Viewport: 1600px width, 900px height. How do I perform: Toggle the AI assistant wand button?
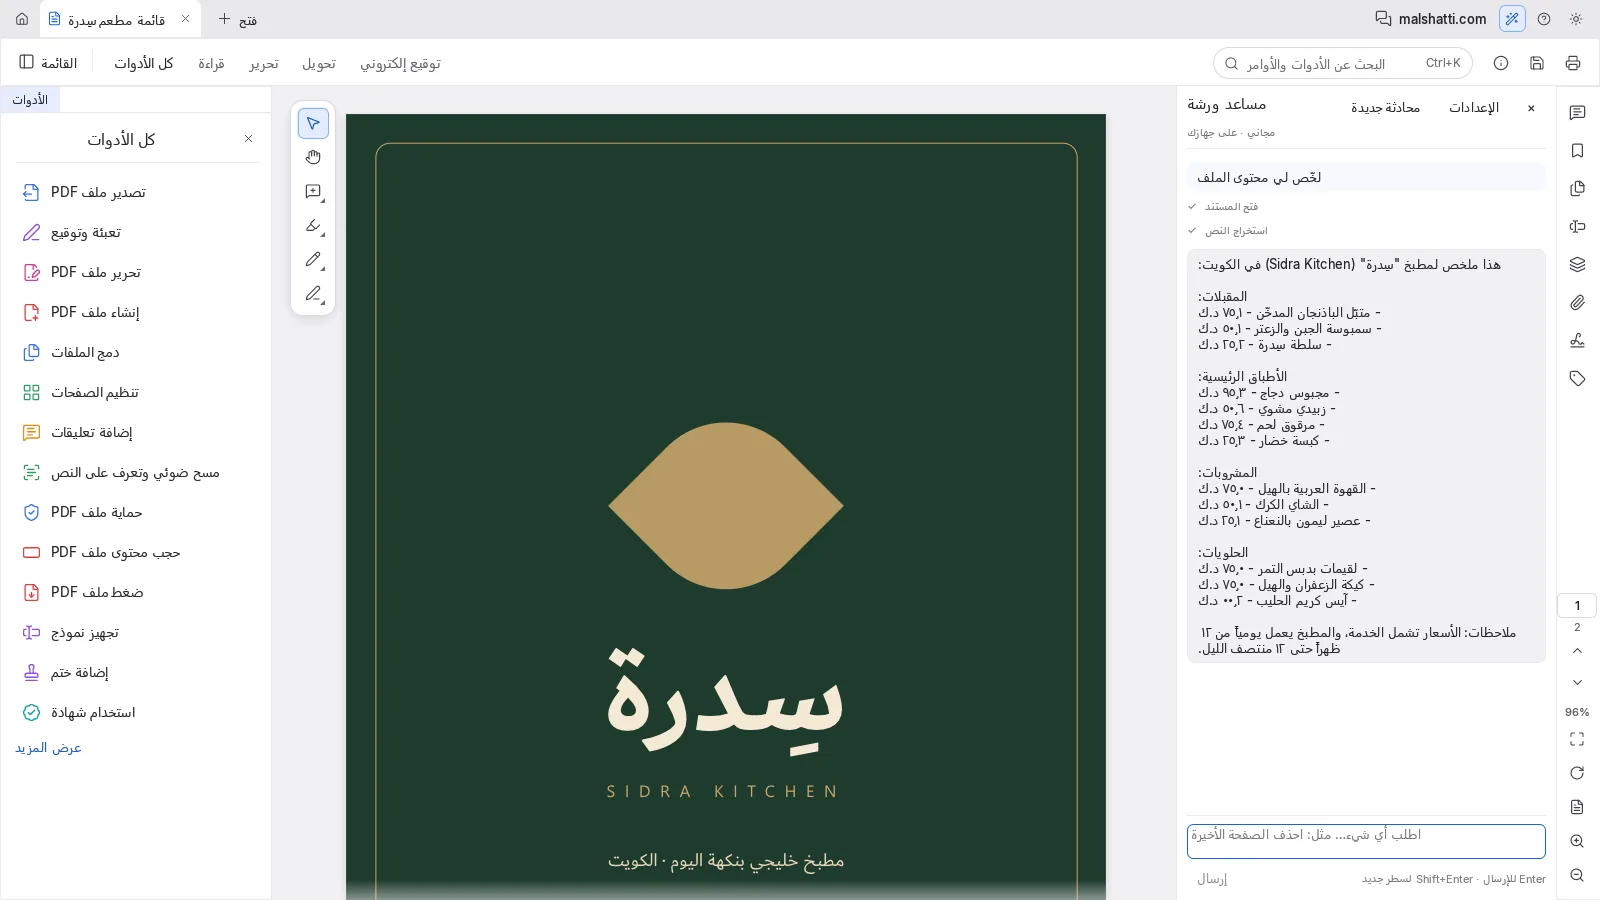click(x=1512, y=19)
